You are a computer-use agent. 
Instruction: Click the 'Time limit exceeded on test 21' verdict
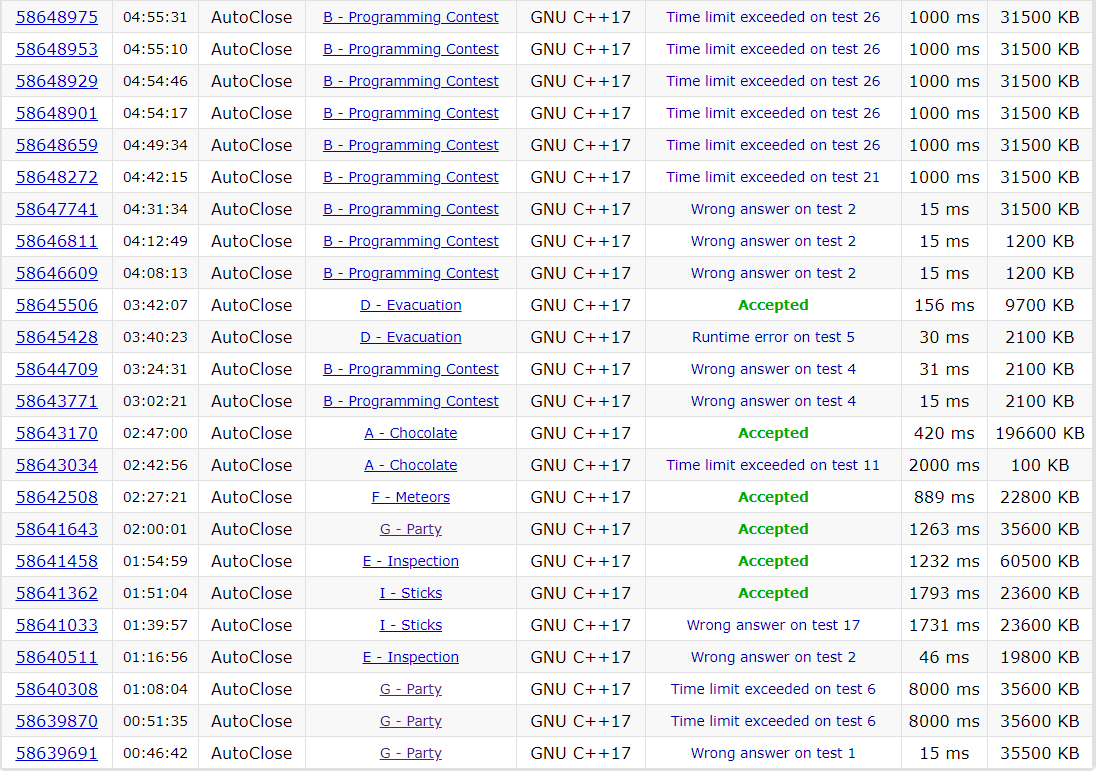click(x=773, y=177)
